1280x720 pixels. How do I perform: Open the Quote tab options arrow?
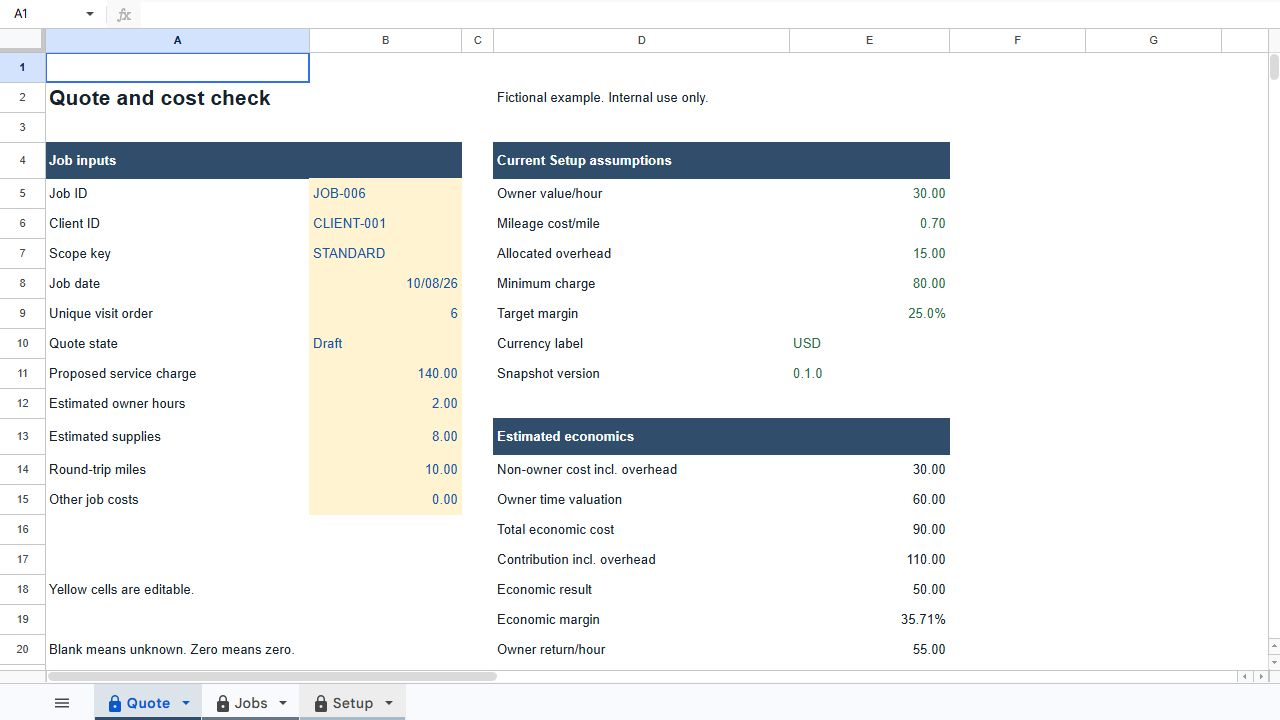point(185,703)
